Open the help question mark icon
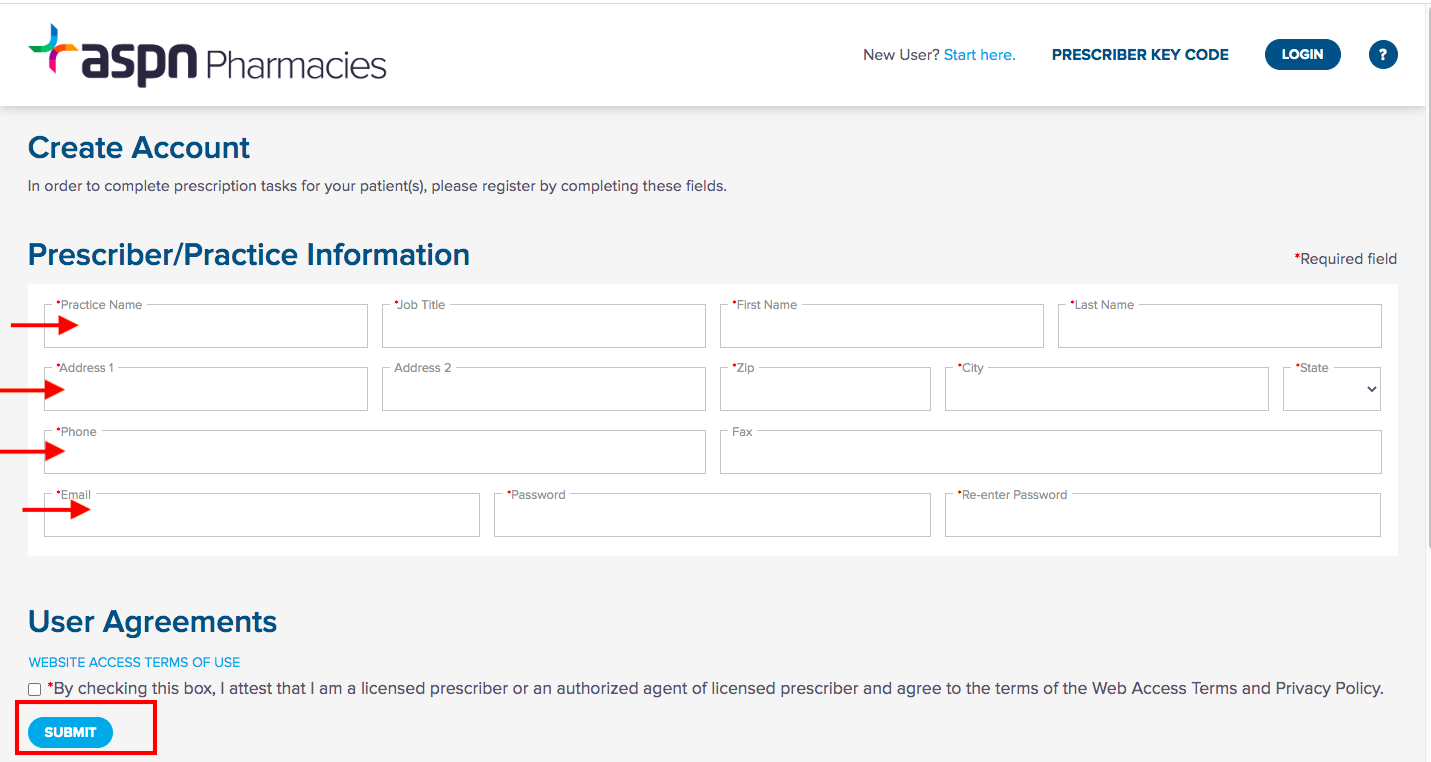1431x762 pixels. coord(1383,54)
